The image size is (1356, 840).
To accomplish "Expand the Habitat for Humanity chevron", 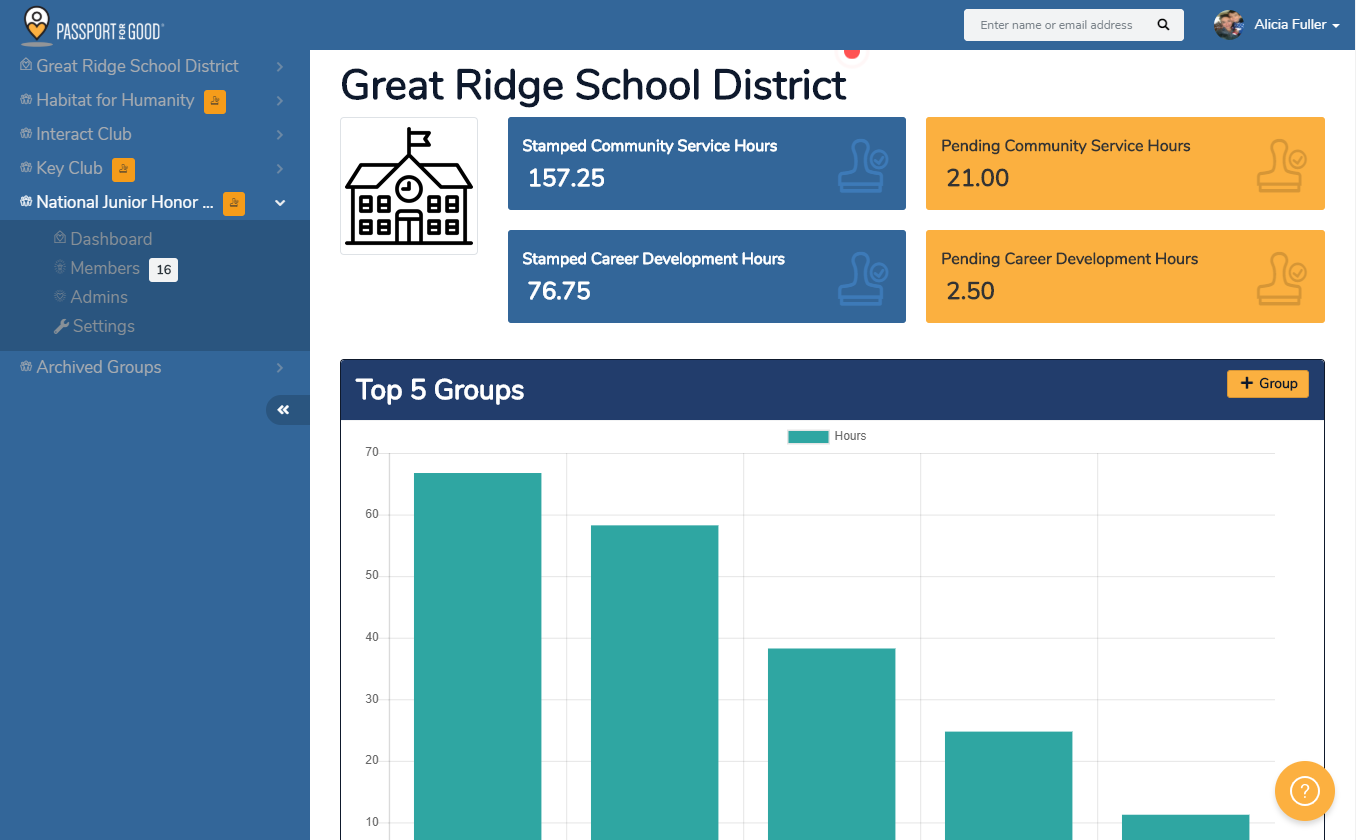I will (x=280, y=101).
